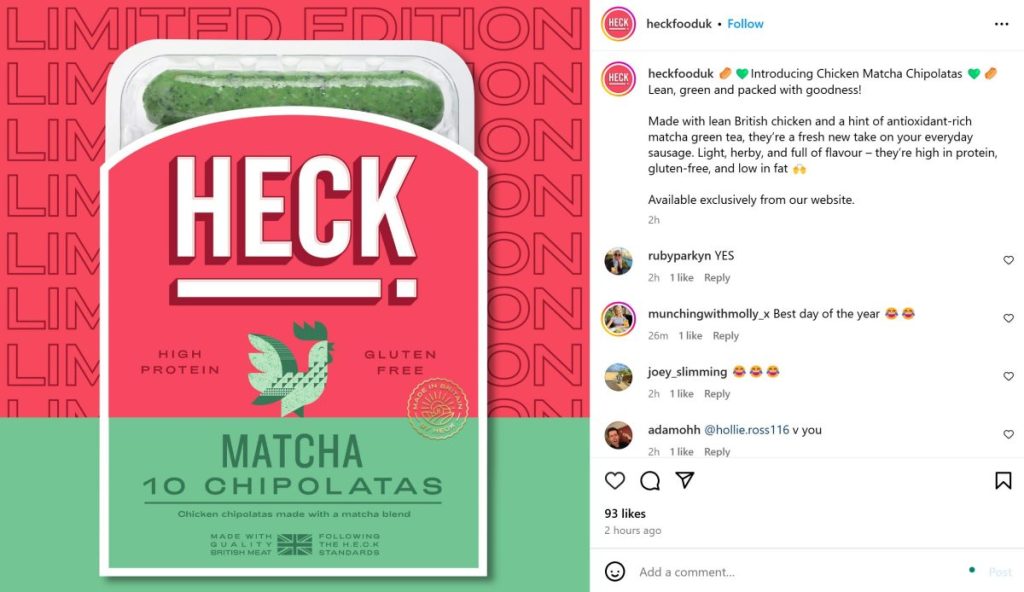Like munchingwithmolly_x's comment heart

click(x=1008, y=318)
